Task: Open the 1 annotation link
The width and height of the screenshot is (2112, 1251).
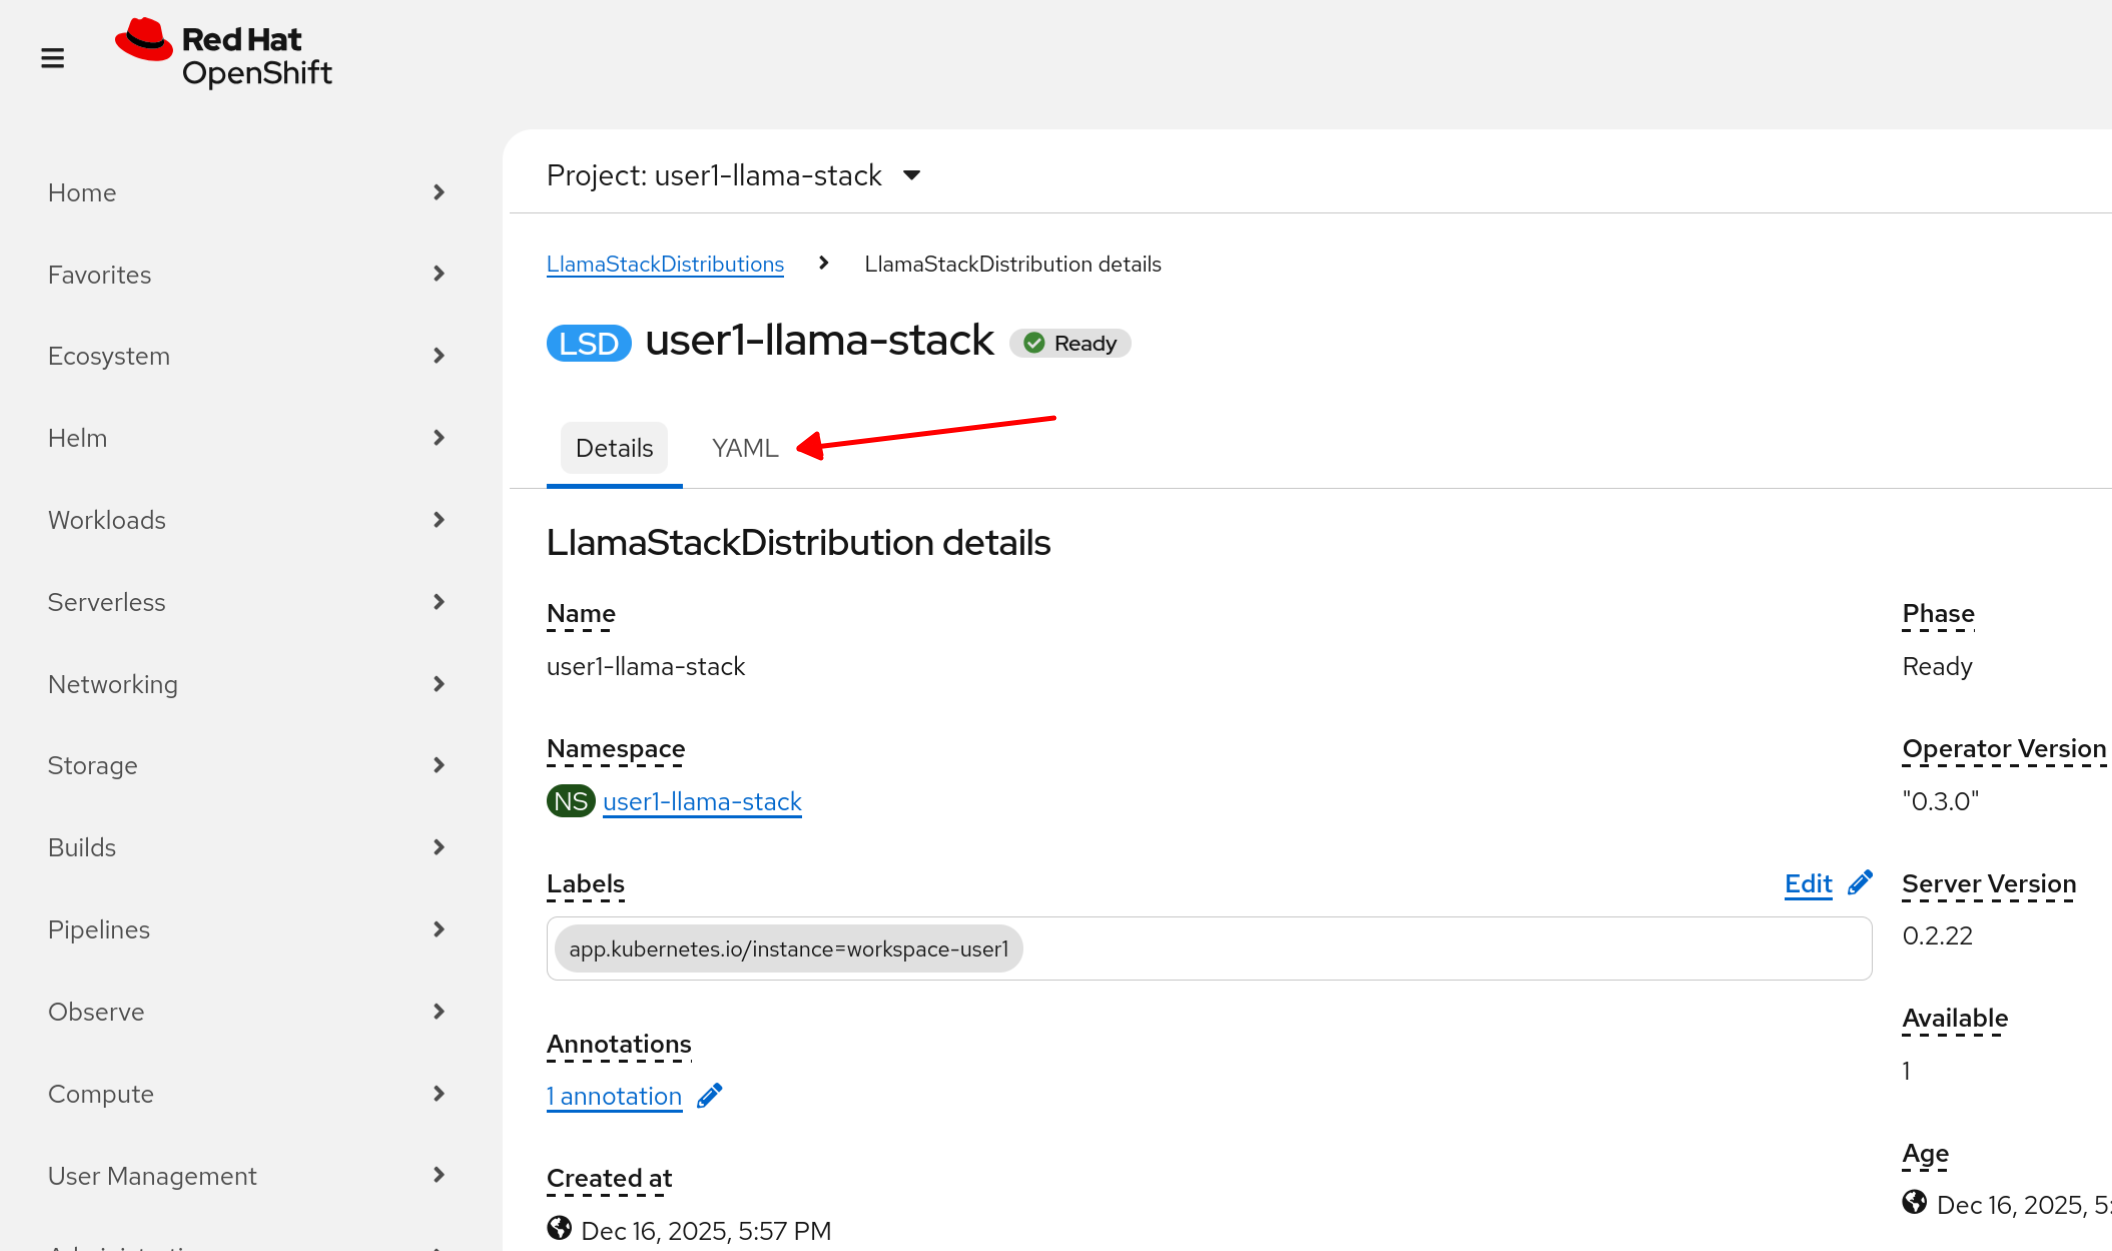Action: coord(614,1096)
